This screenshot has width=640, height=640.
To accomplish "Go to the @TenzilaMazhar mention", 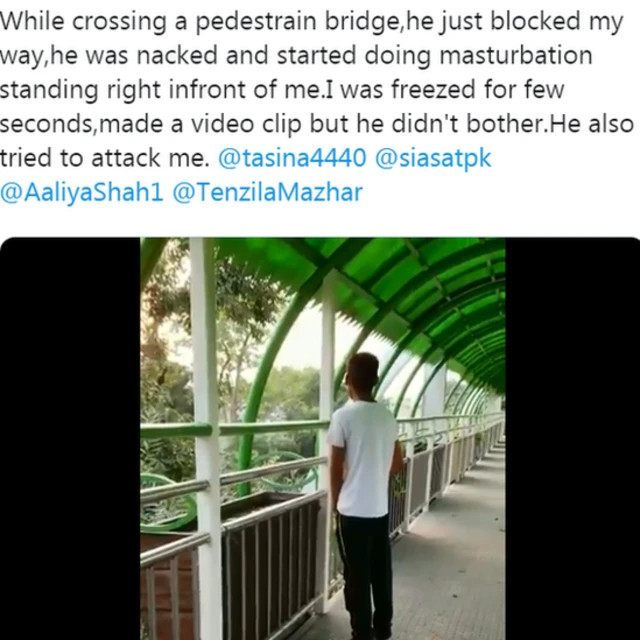I will point(267,193).
